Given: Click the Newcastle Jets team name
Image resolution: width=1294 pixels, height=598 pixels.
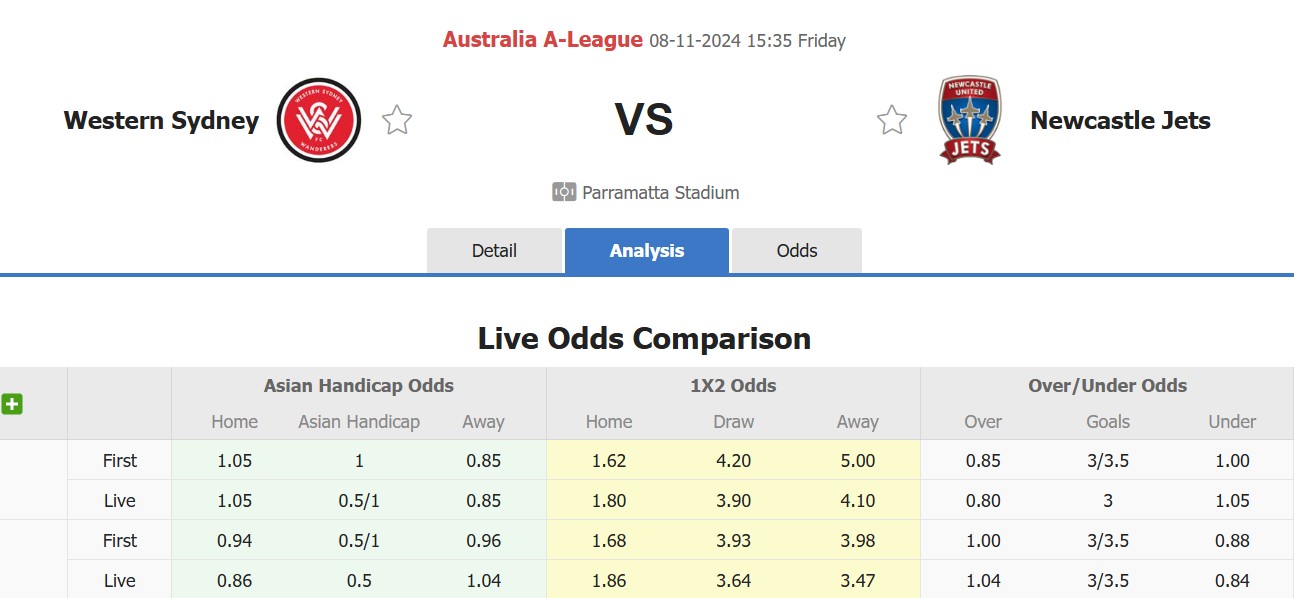Looking at the screenshot, I should 1121,120.
